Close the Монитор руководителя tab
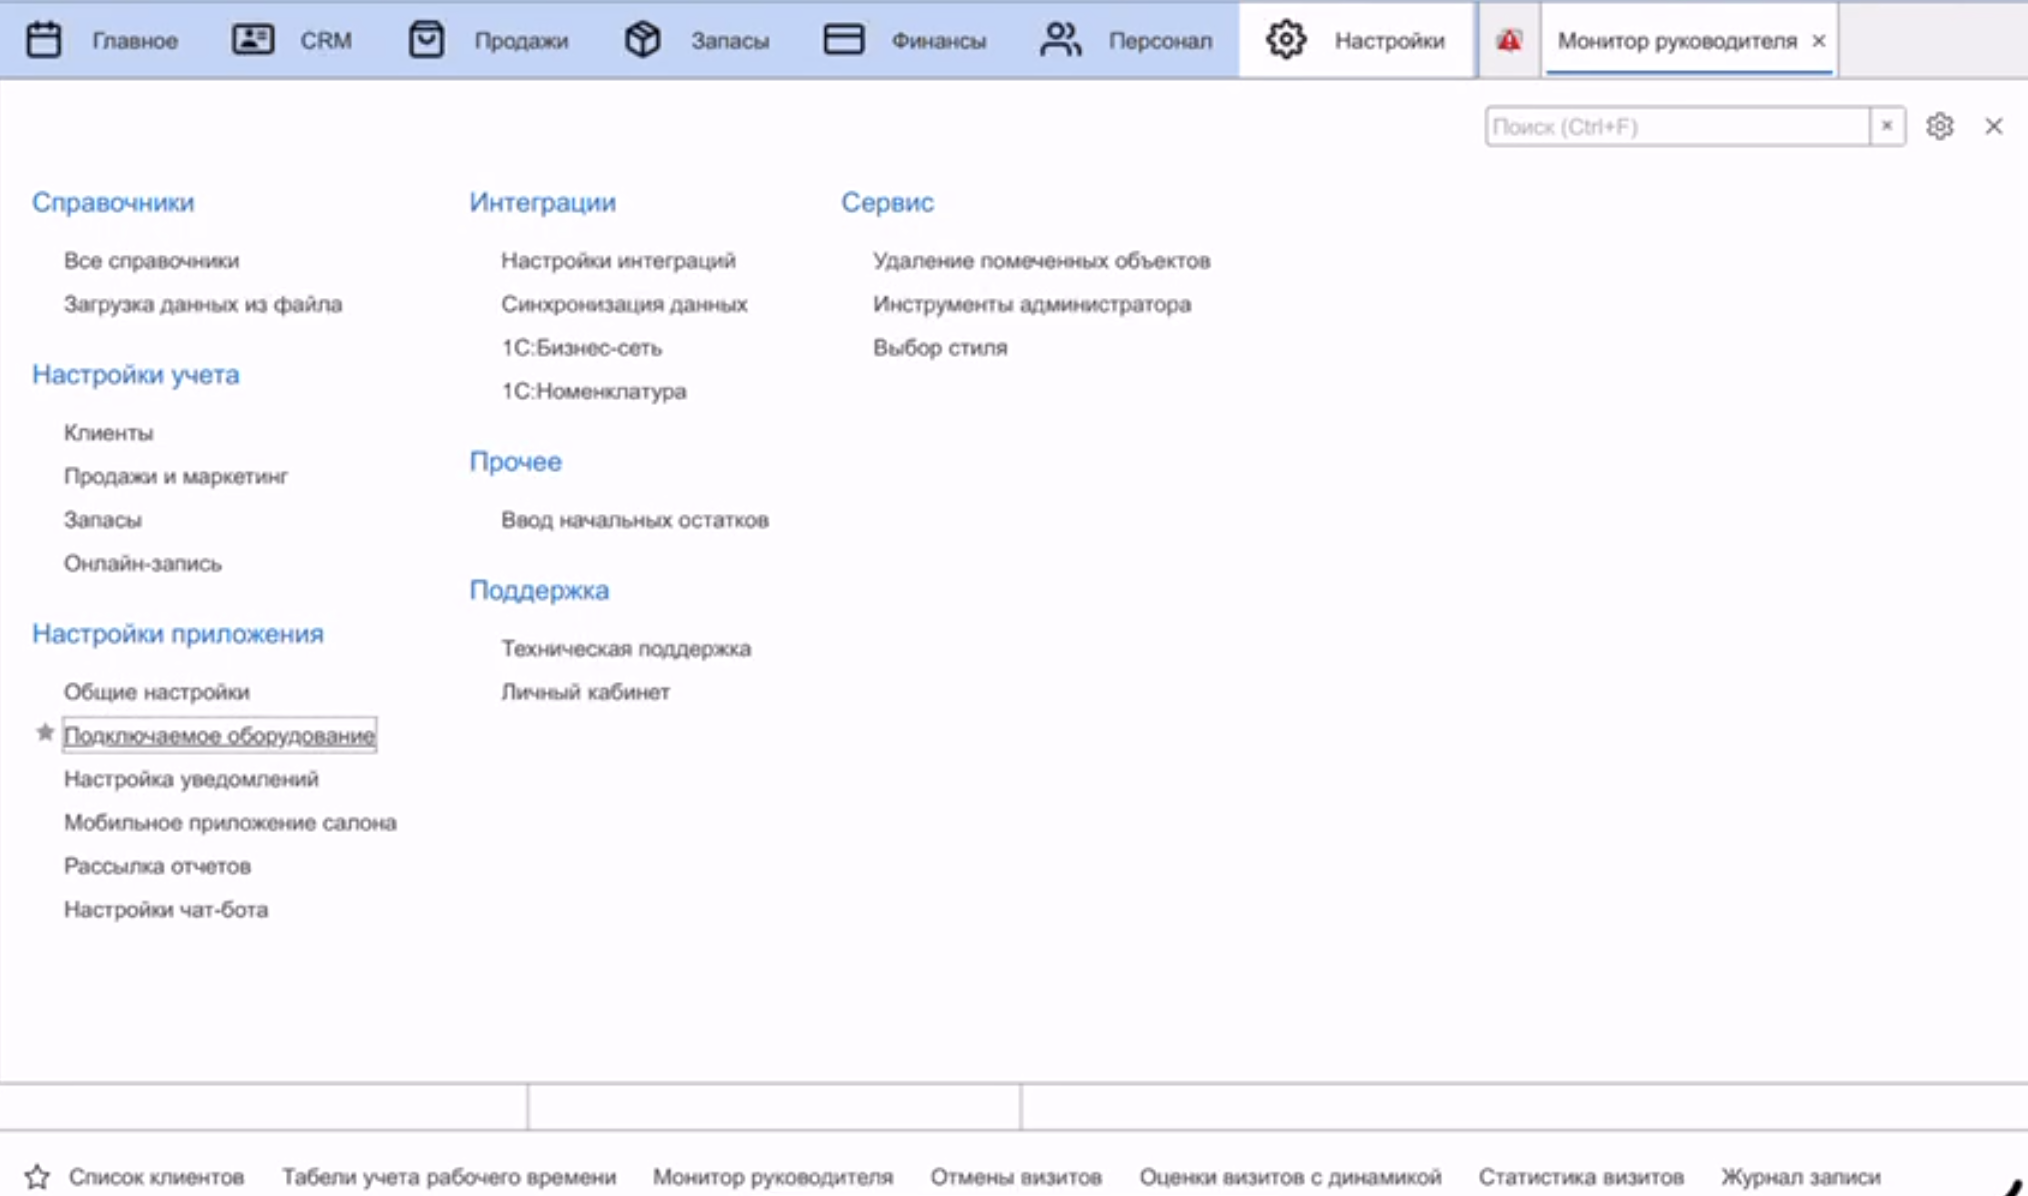 (1819, 41)
